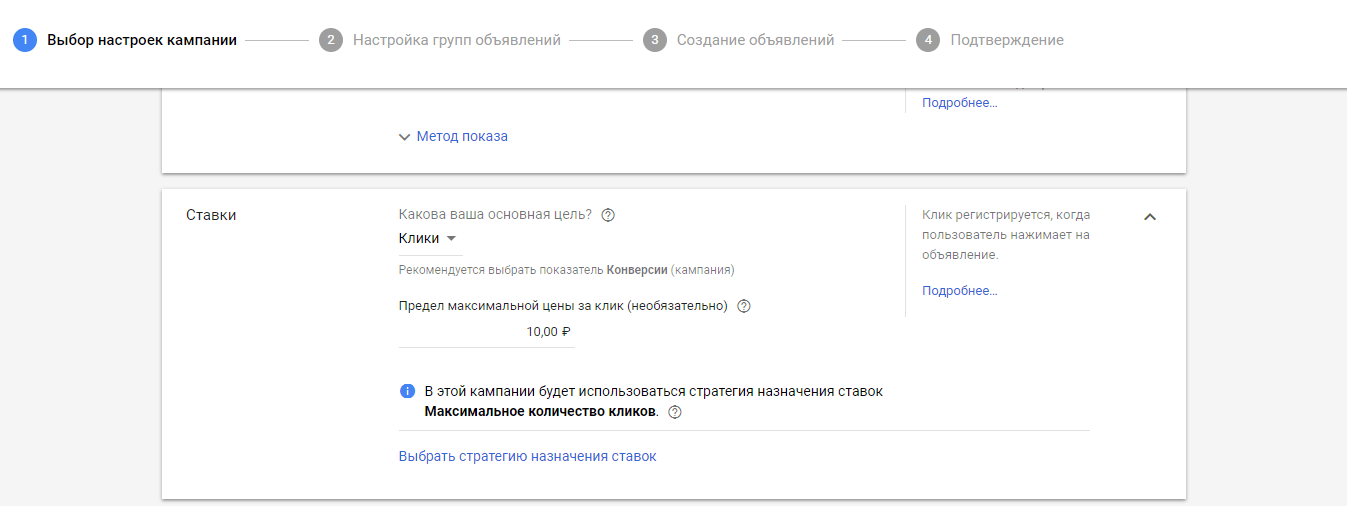Viewport: 1347px width, 506px height.
Task: Click the "Ставки" section heading
Action: click(x=211, y=215)
